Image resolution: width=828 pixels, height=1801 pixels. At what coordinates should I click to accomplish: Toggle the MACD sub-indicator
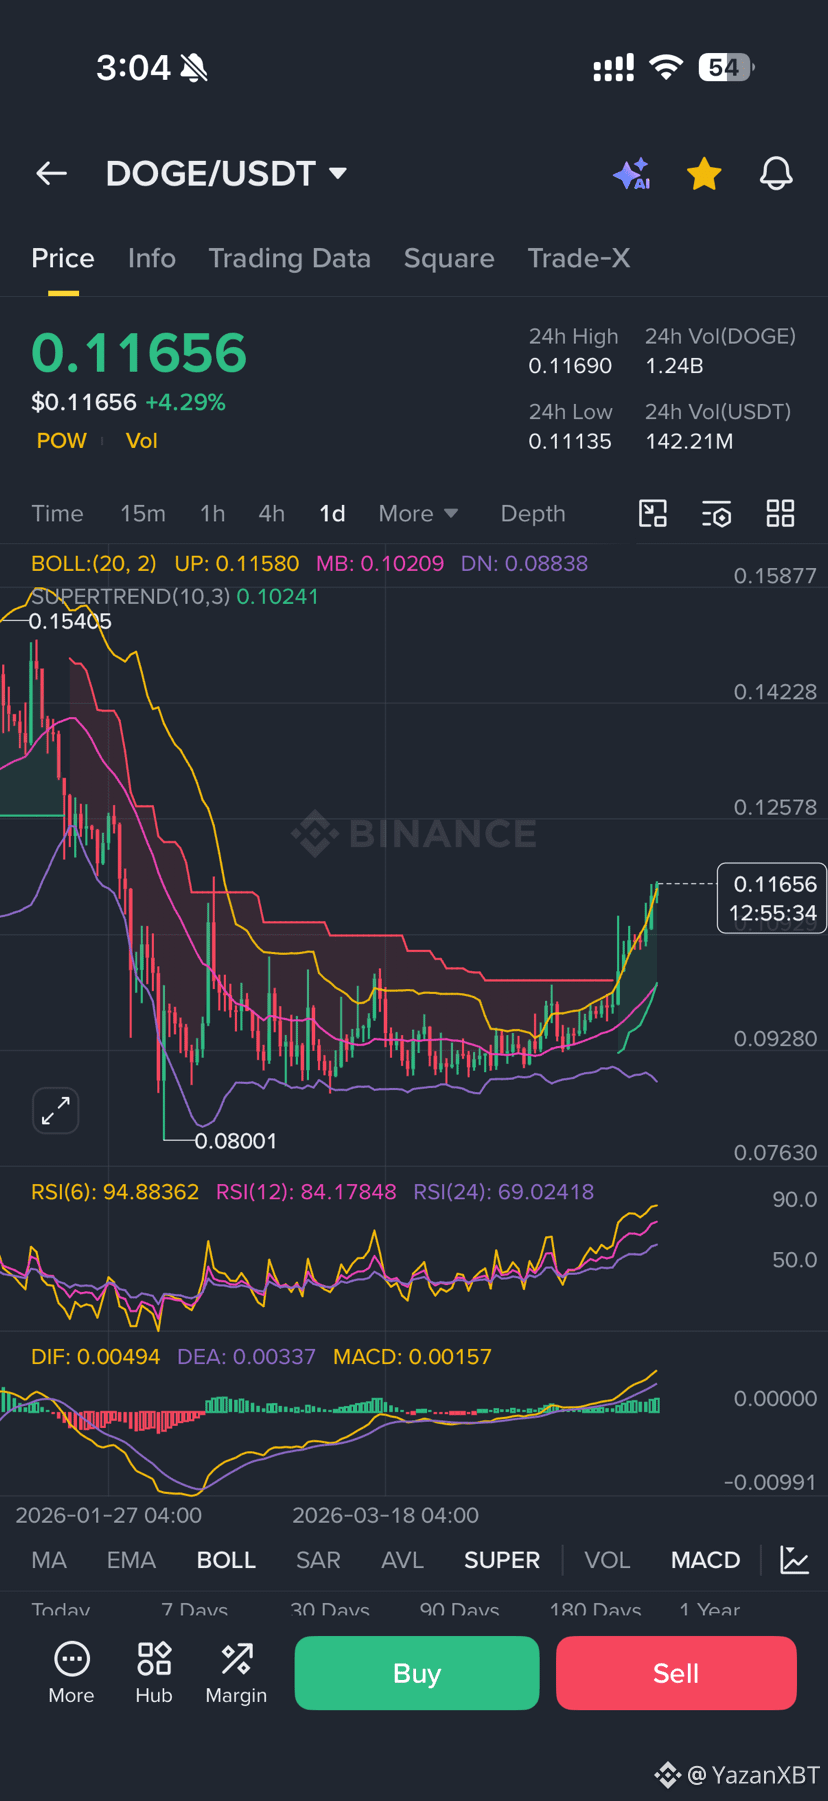point(706,1560)
